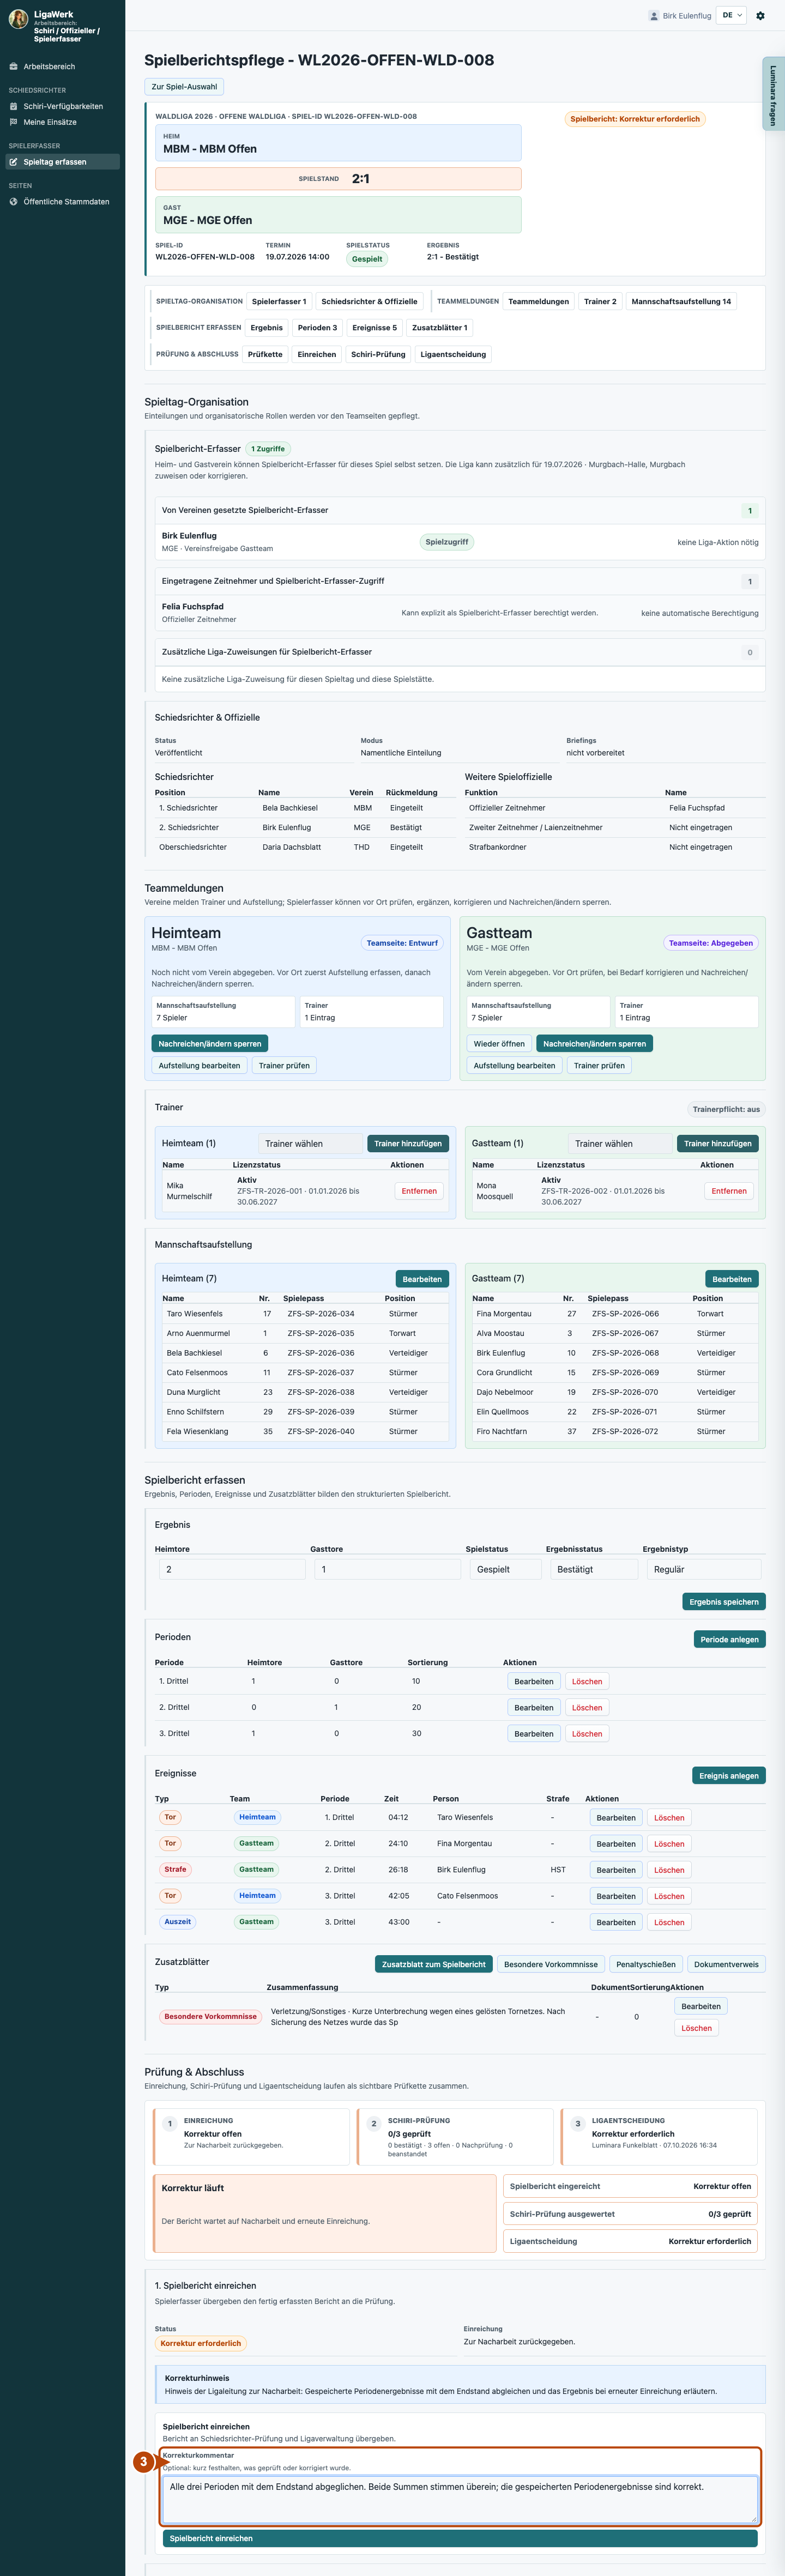The height and width of the screenshot is (2576, 785).
Task: Click the Dokumentverweis button
Action: pos(727,1964)
